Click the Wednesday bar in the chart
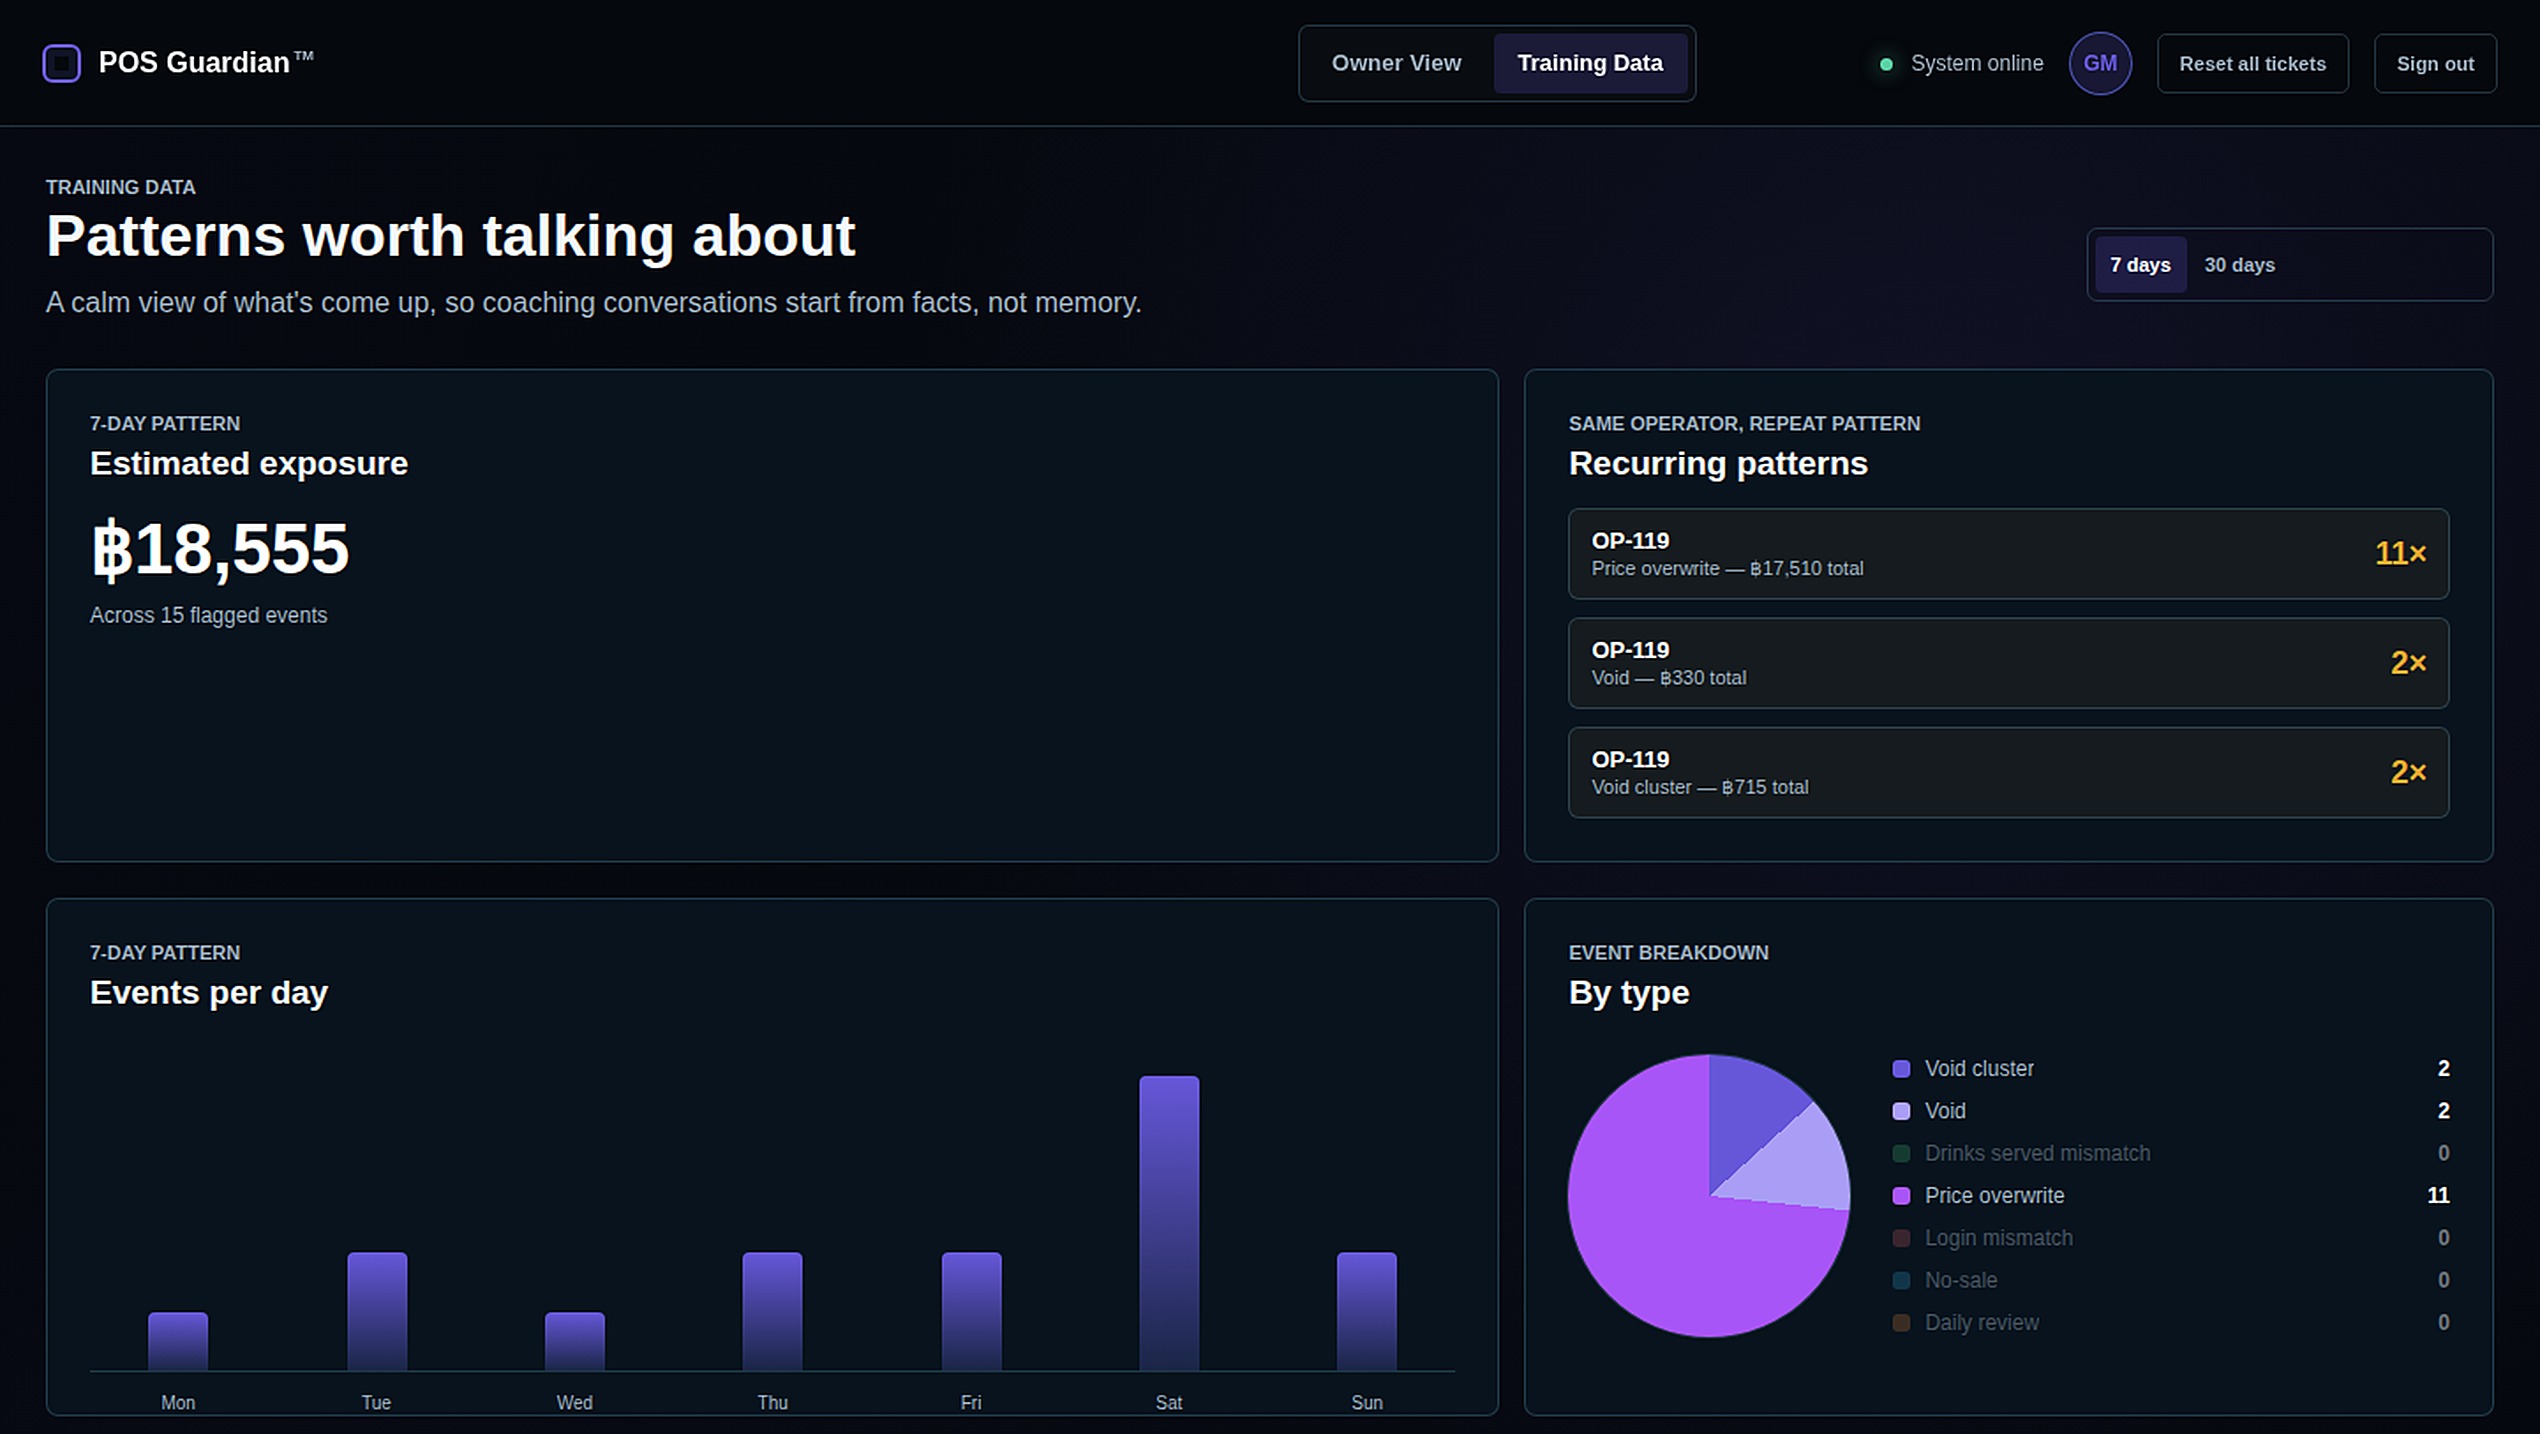 574,1341
